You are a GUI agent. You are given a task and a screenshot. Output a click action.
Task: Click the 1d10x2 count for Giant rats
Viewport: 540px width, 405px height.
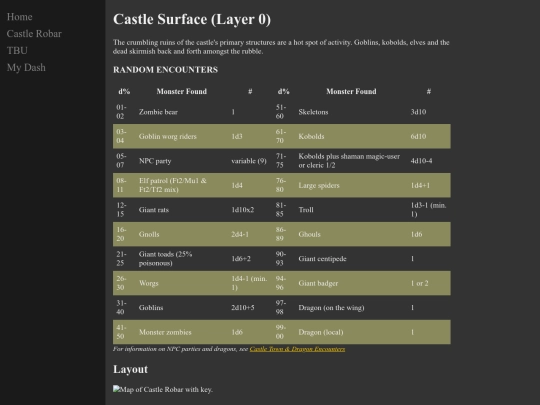[242, 210]
